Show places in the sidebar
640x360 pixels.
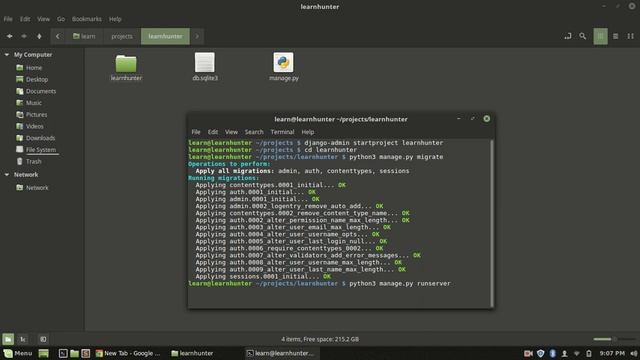tap(8, 339)
